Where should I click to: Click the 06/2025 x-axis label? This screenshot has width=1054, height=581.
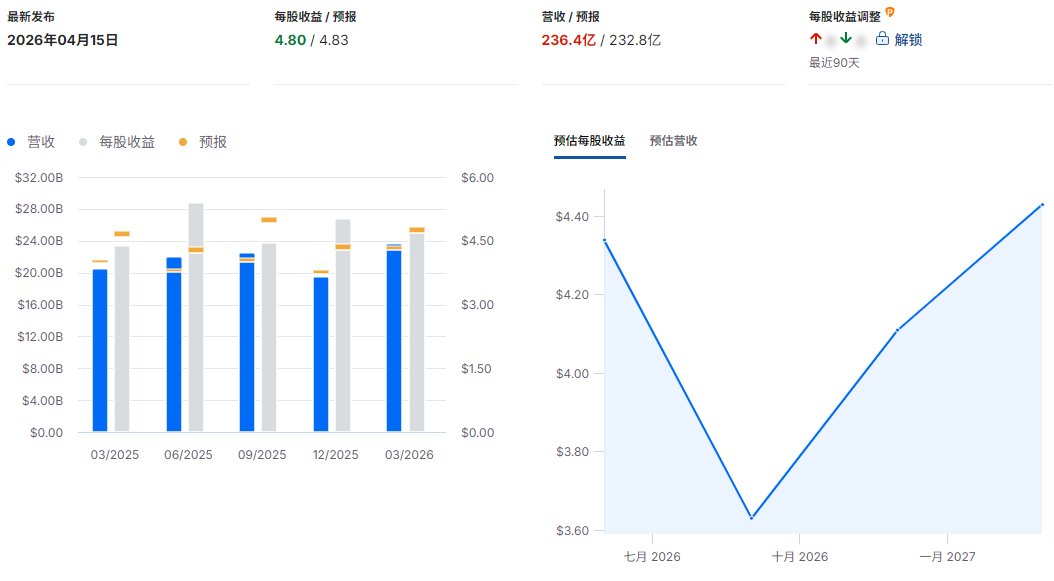click(188, 455)
